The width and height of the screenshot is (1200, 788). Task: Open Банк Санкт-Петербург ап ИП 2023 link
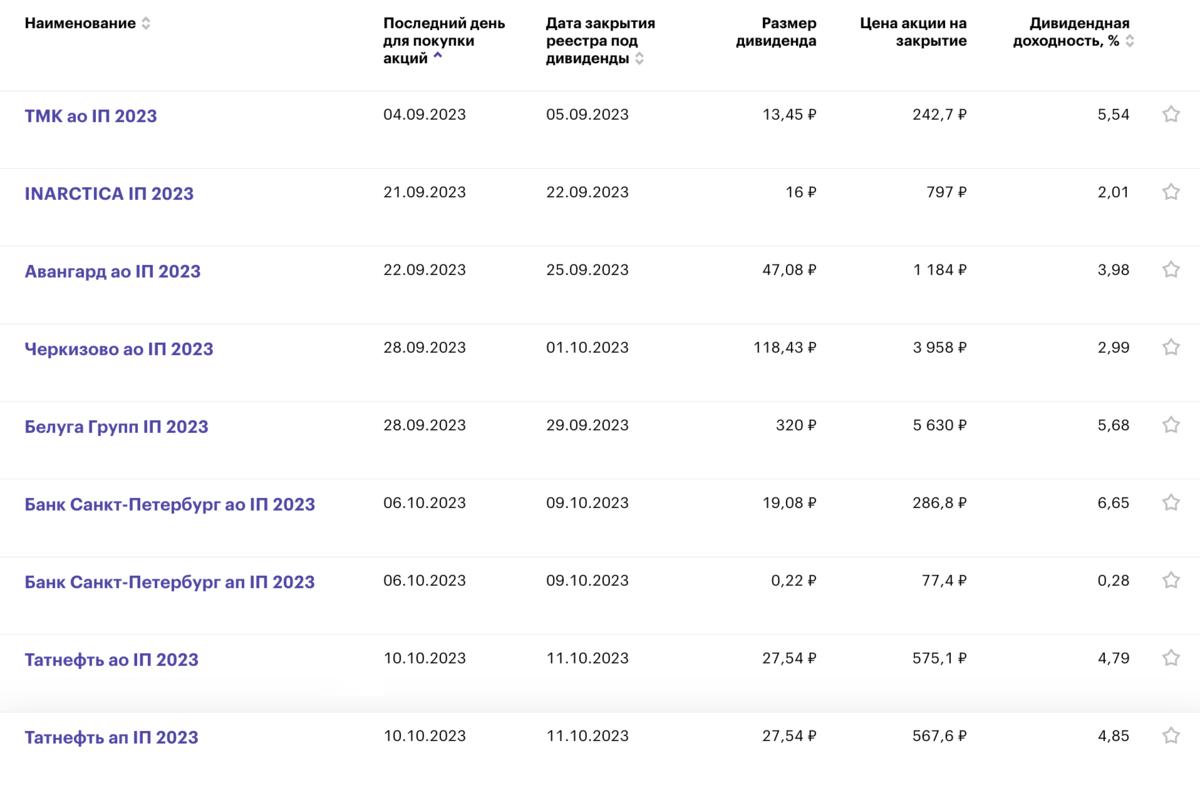coord(170,582)
